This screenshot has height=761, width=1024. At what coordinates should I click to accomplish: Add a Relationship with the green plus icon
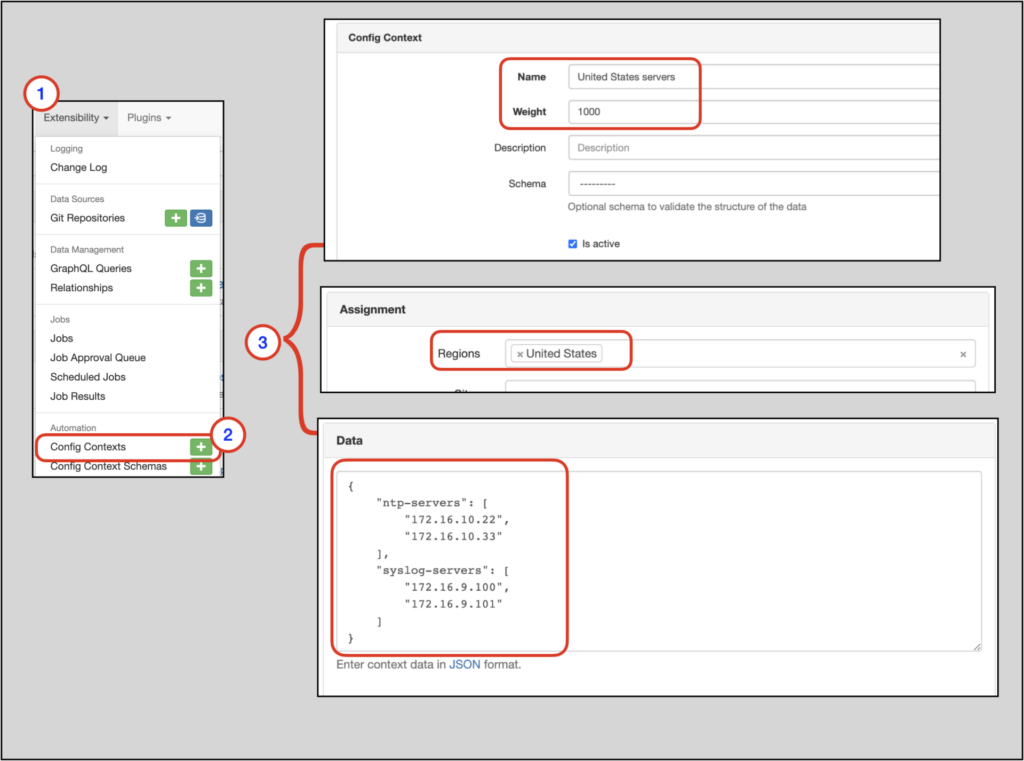[200, 288]
